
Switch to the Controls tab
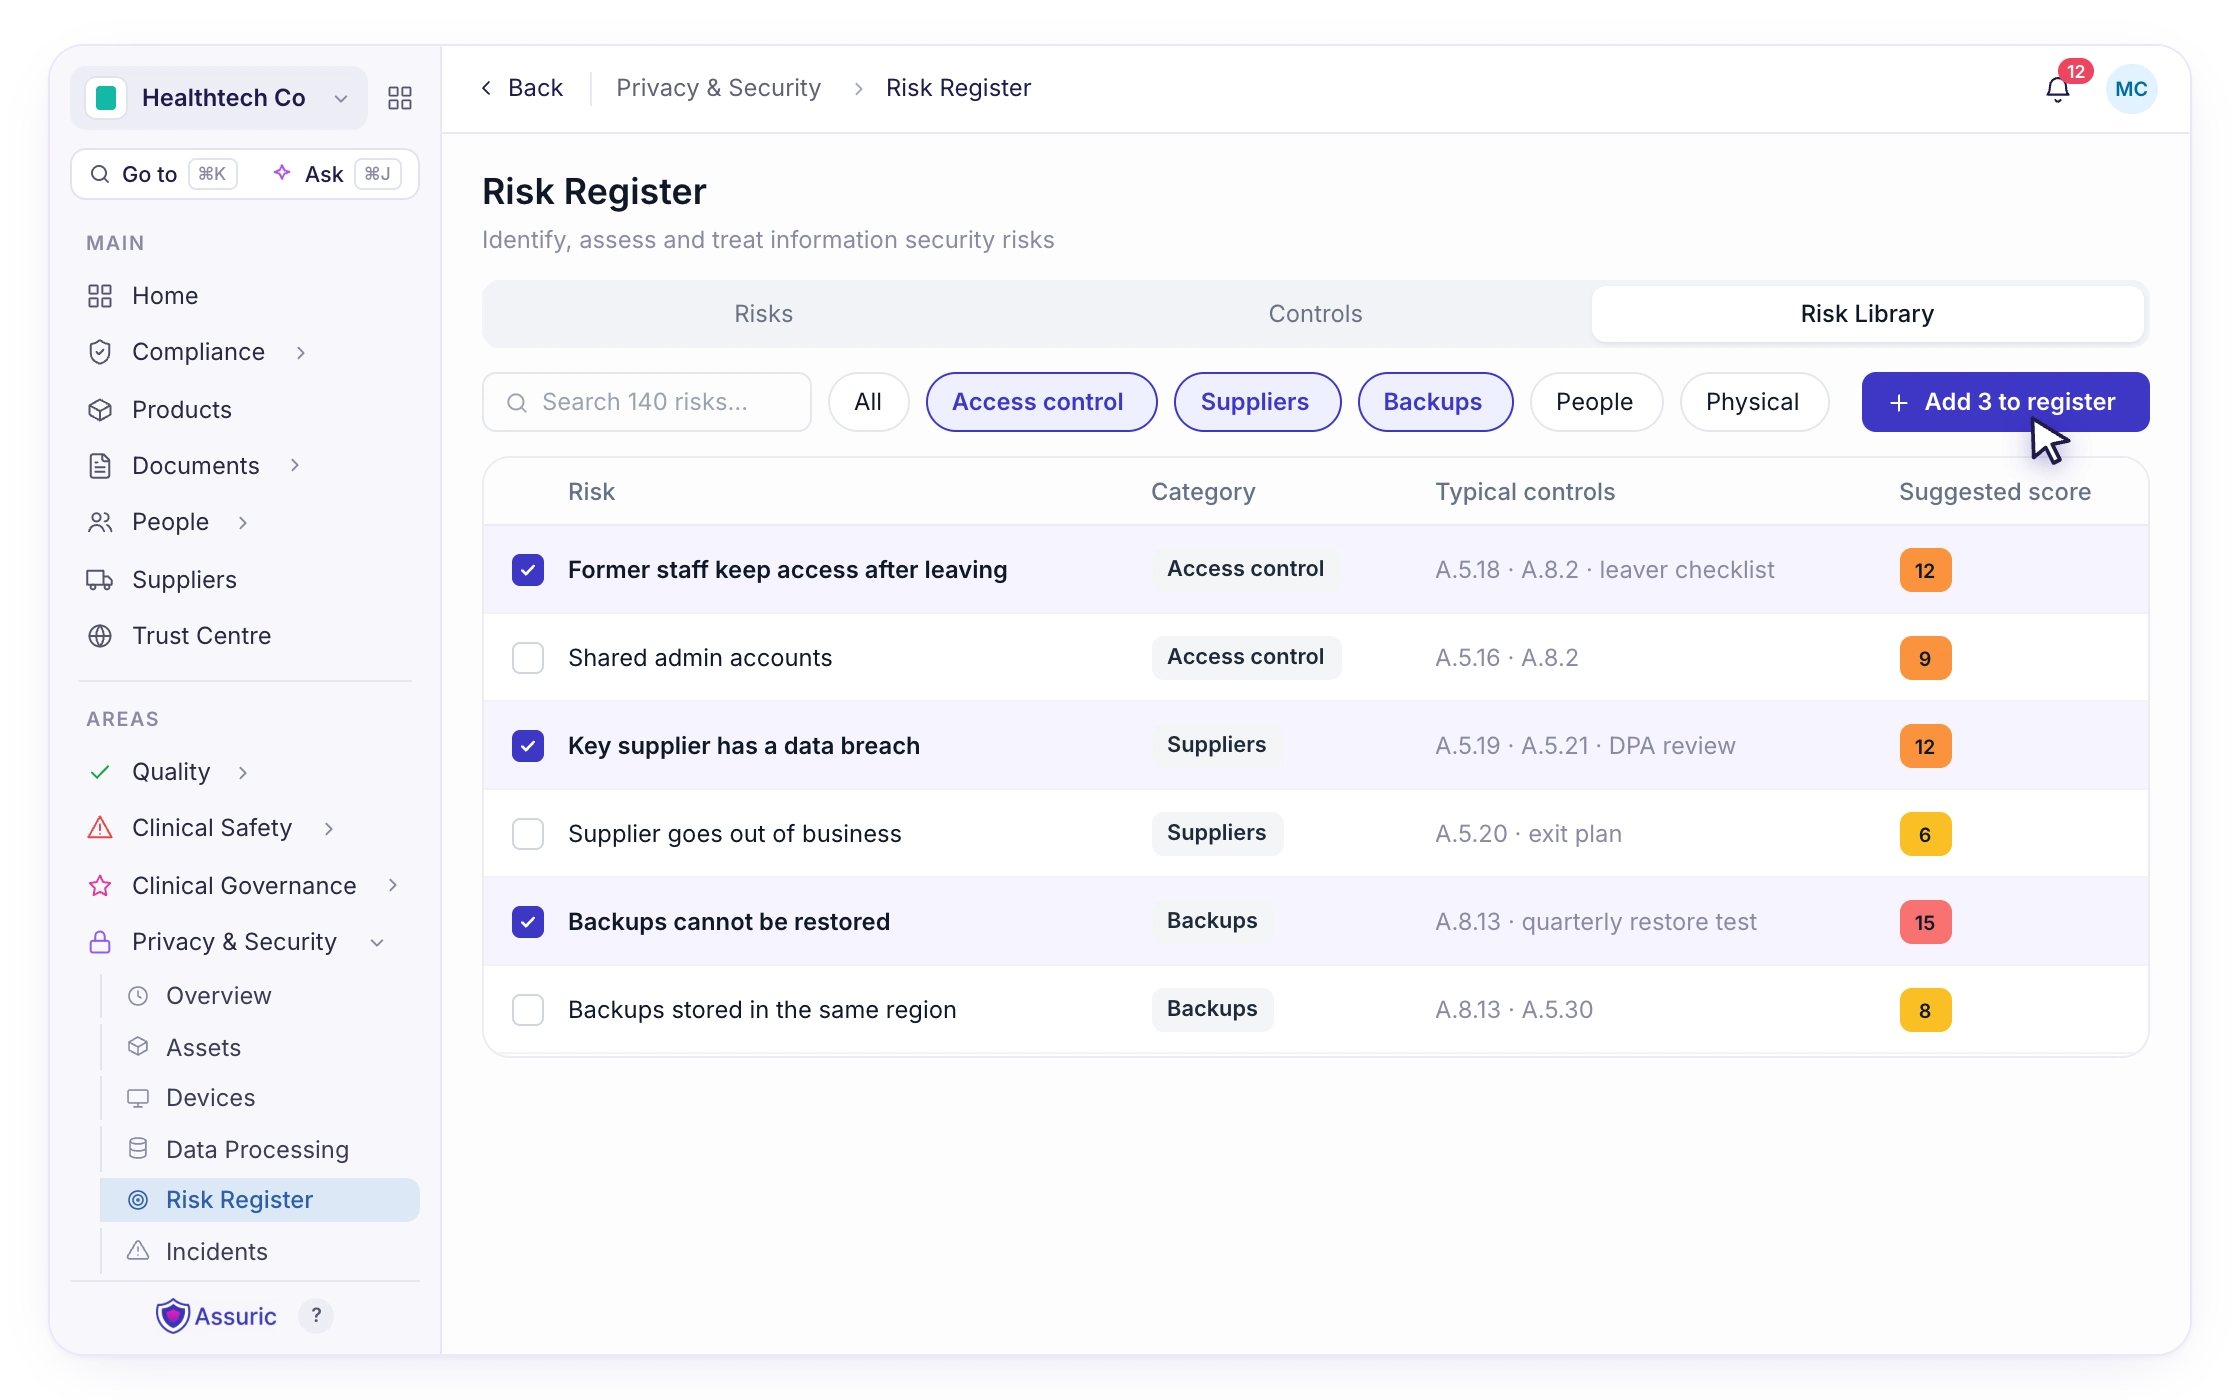click(1315, 314)
